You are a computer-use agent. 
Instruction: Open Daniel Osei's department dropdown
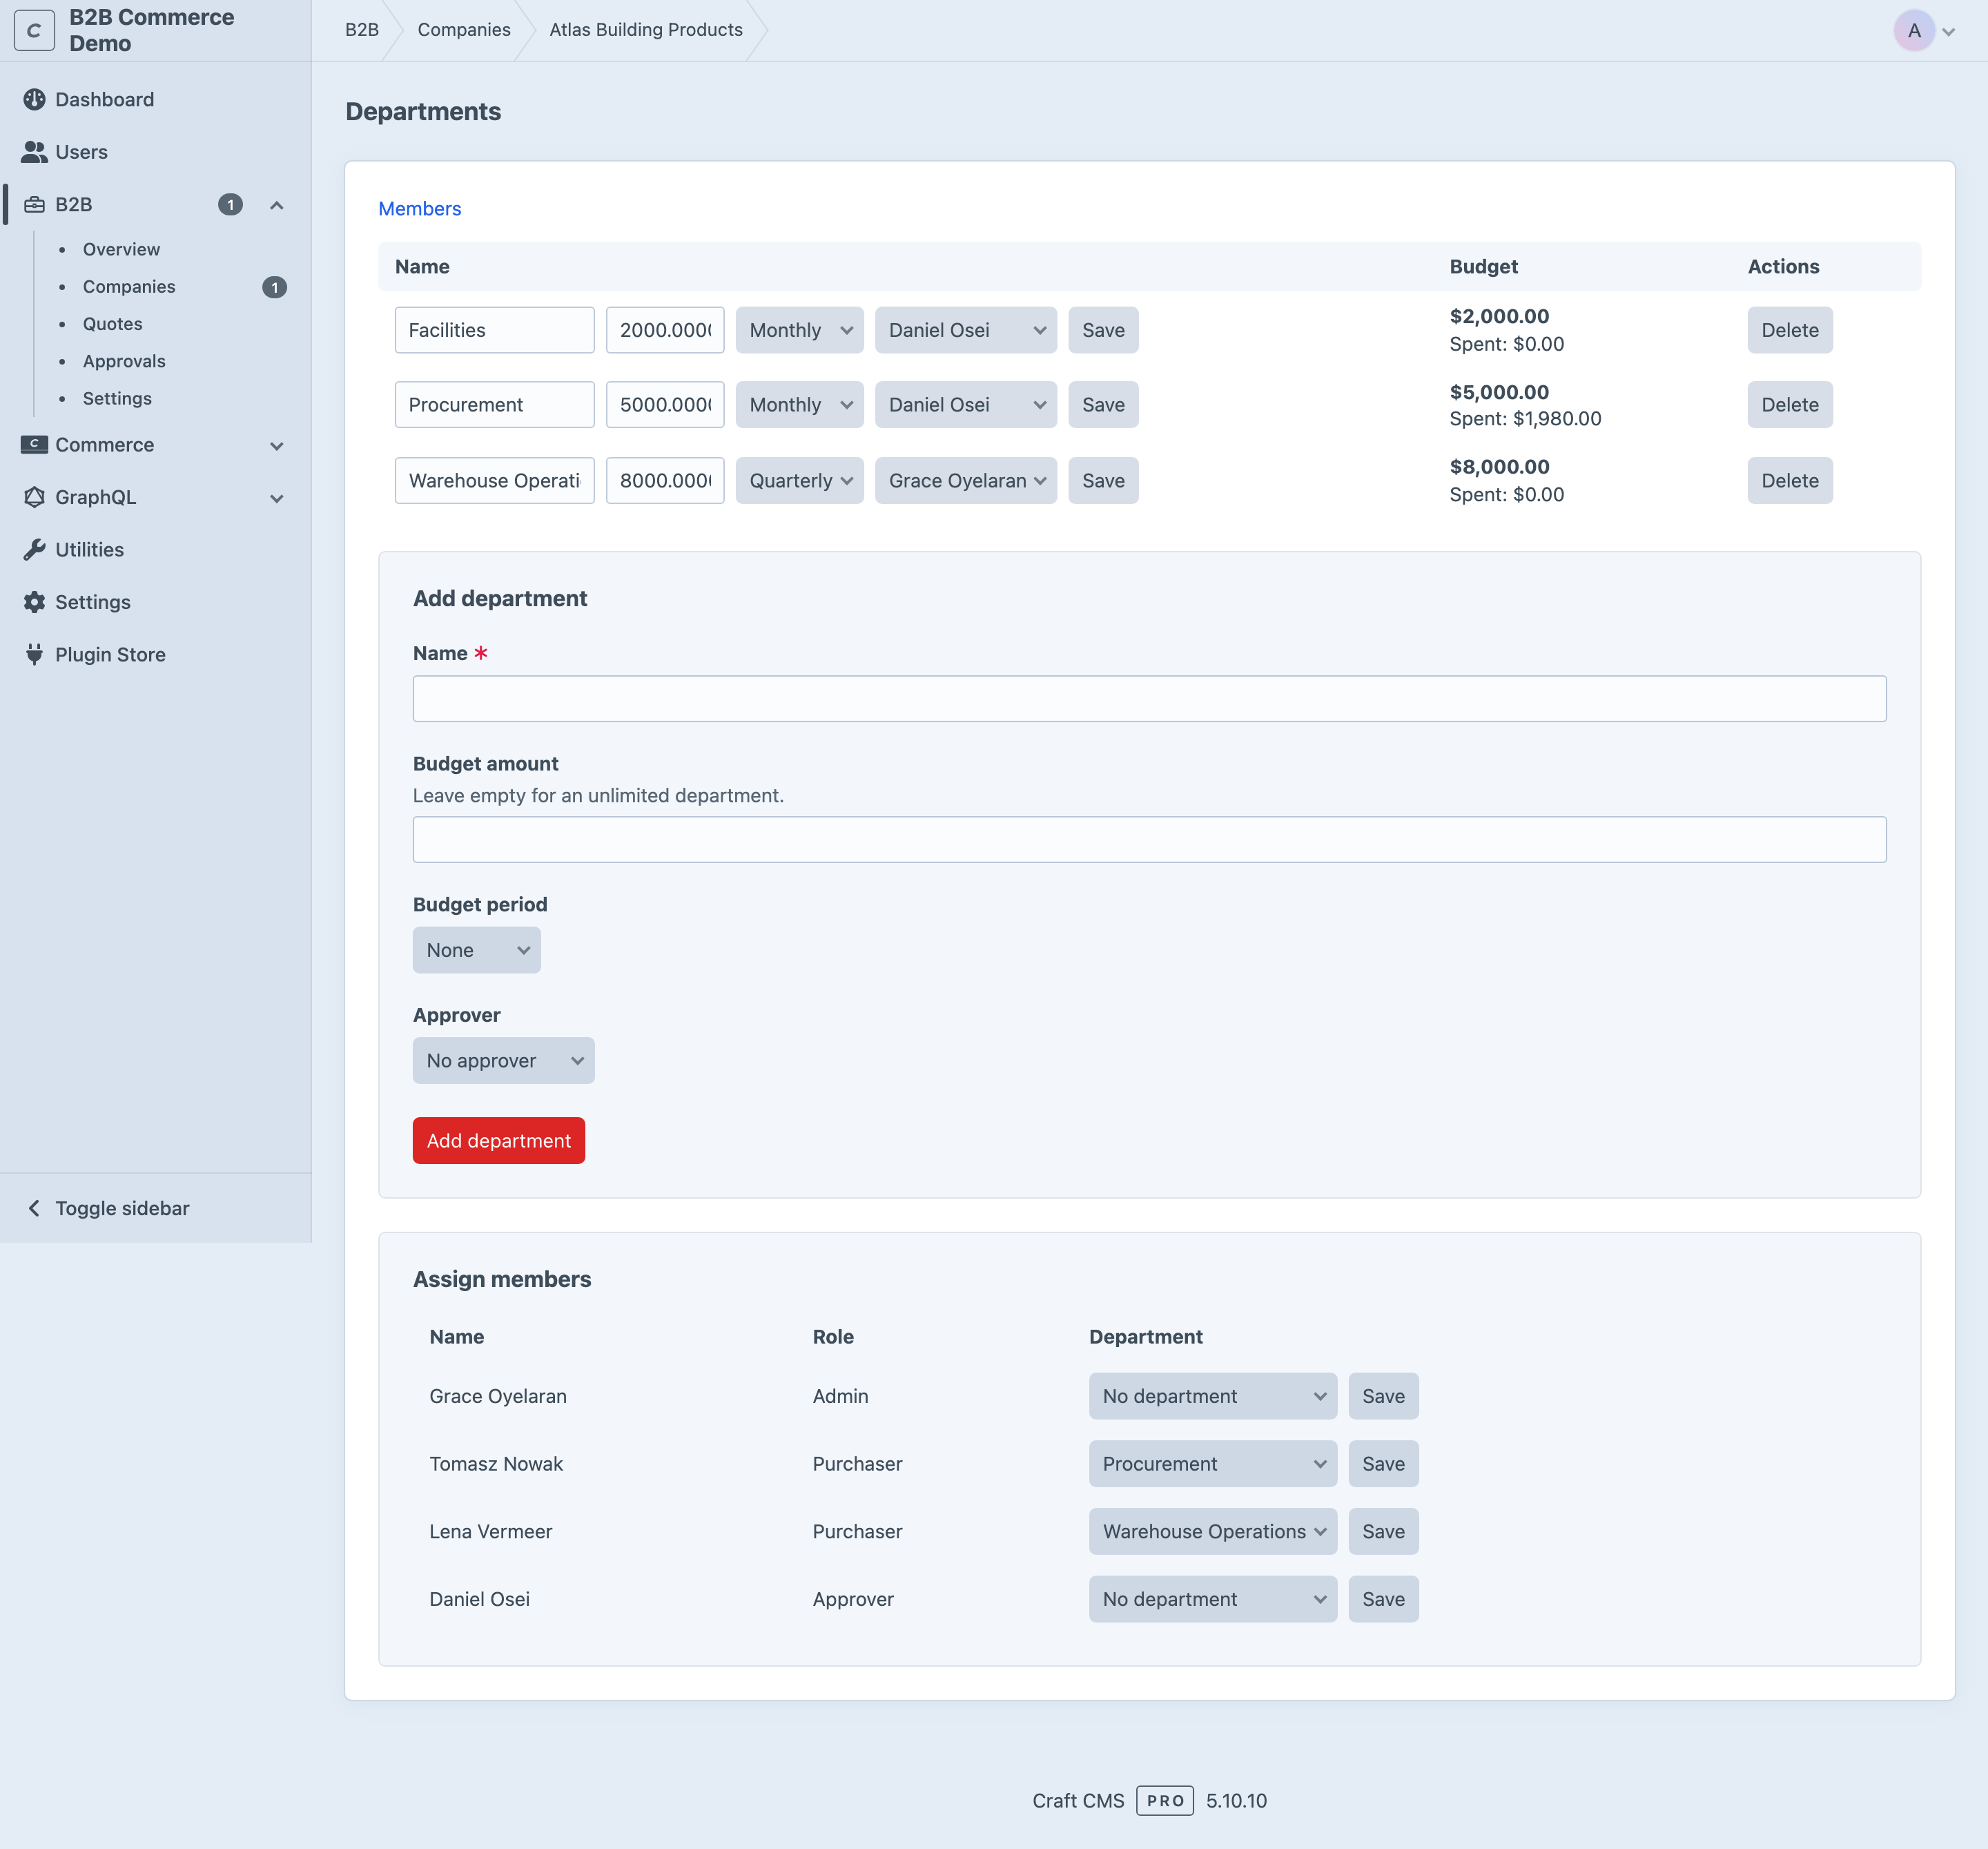coord(1212,1599)
